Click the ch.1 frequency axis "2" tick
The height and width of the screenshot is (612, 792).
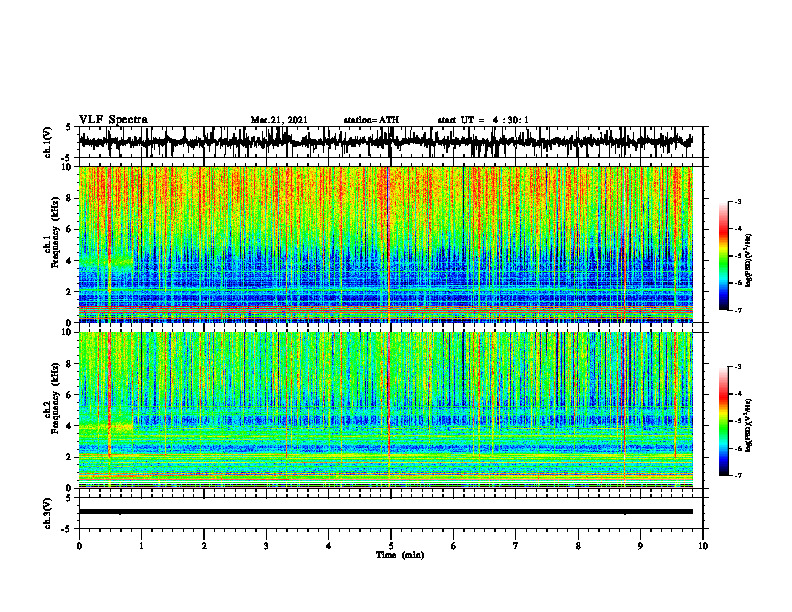pyautogui.click(x=70, y=292)
